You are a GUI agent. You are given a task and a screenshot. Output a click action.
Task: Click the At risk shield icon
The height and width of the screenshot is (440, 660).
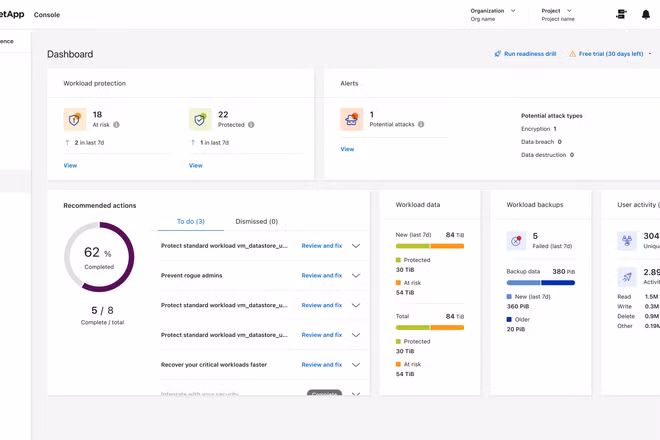coord(75,119)
